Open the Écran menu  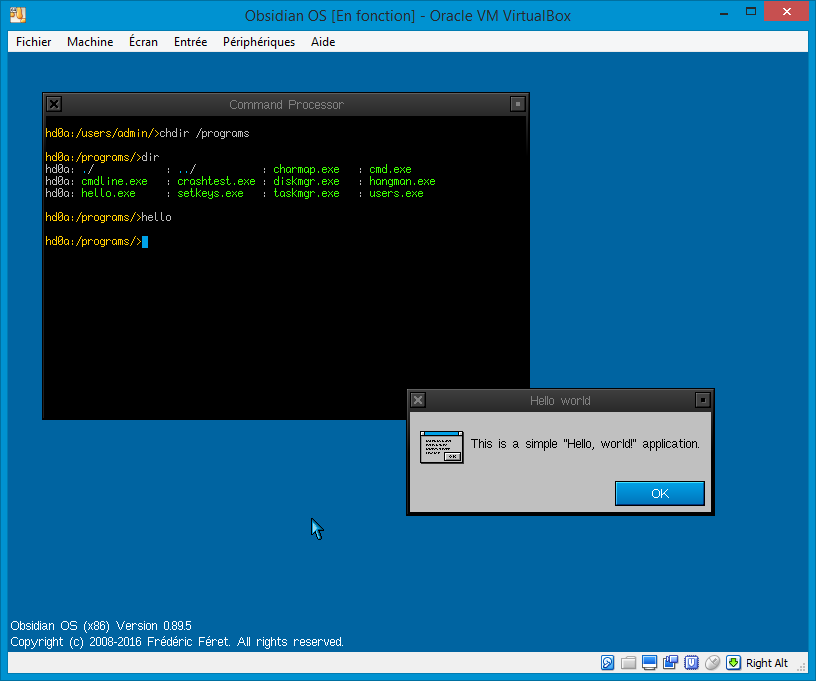tap(143, 42)
